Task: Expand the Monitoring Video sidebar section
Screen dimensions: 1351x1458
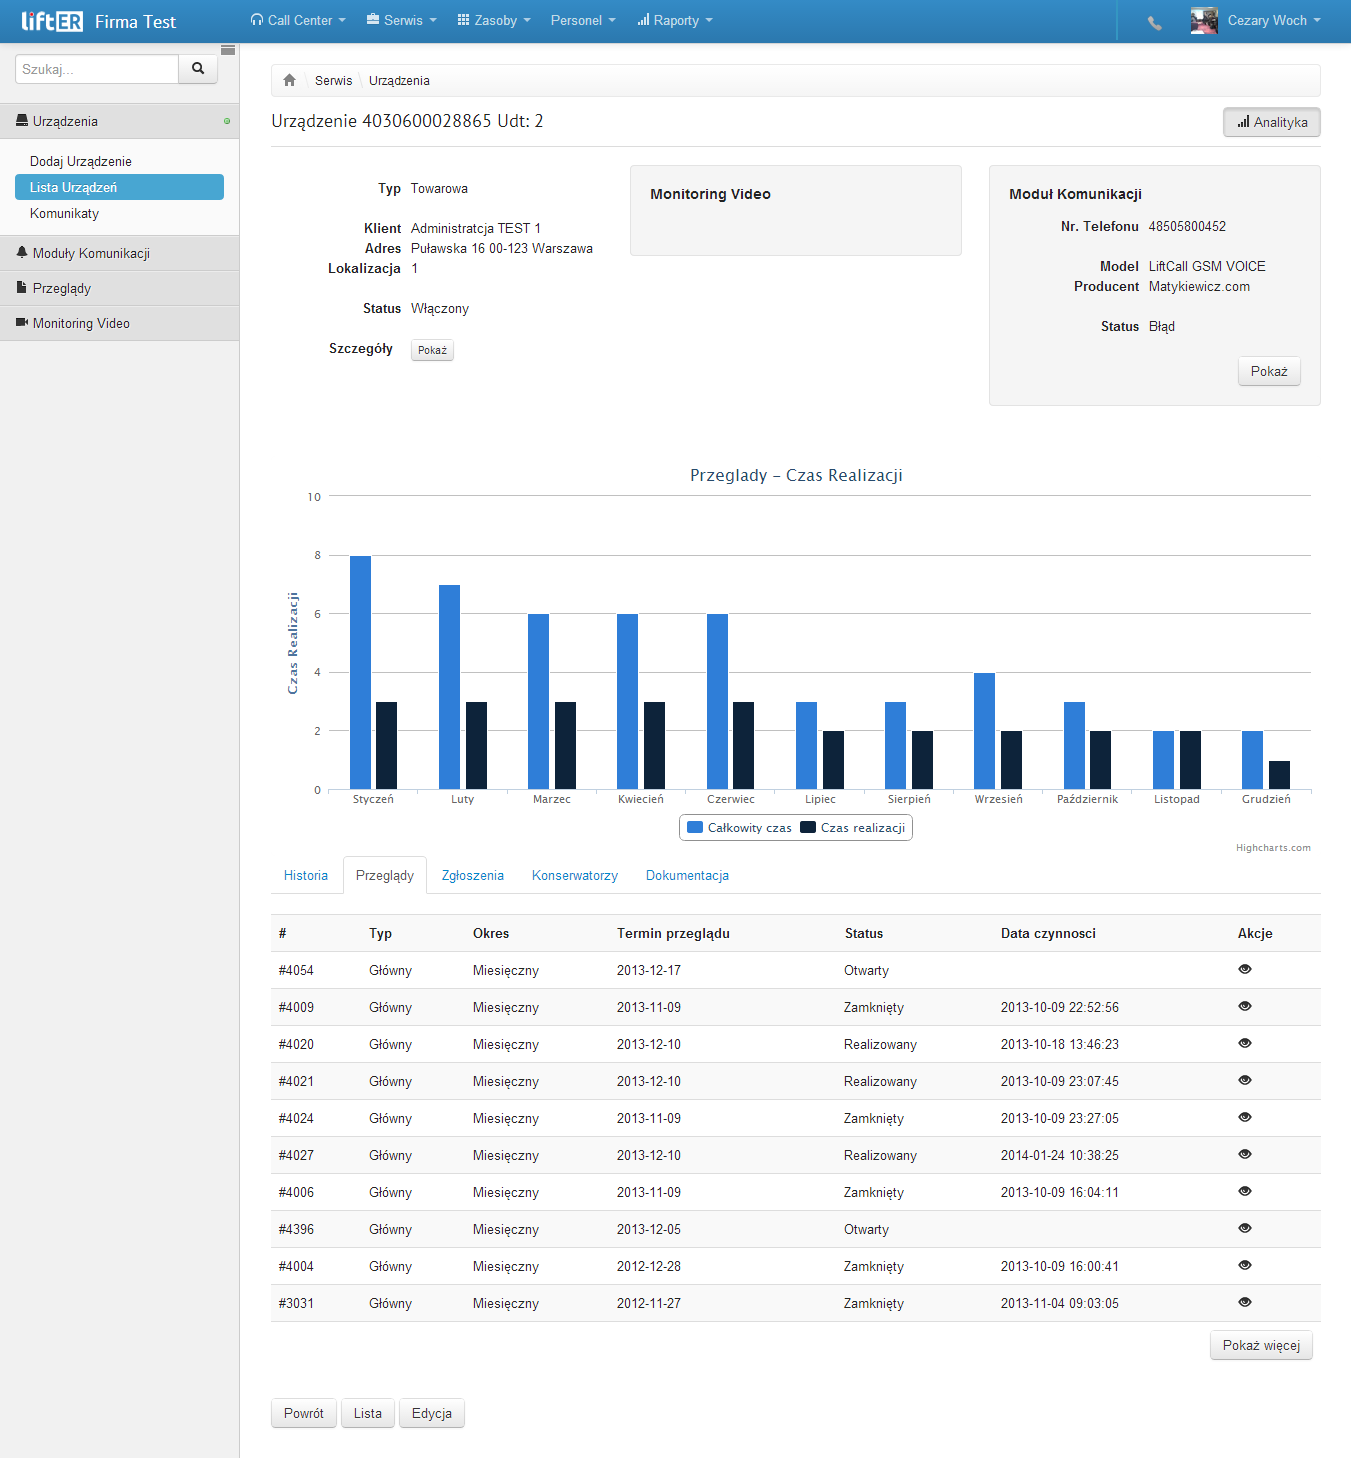Action: coord(120,323)
